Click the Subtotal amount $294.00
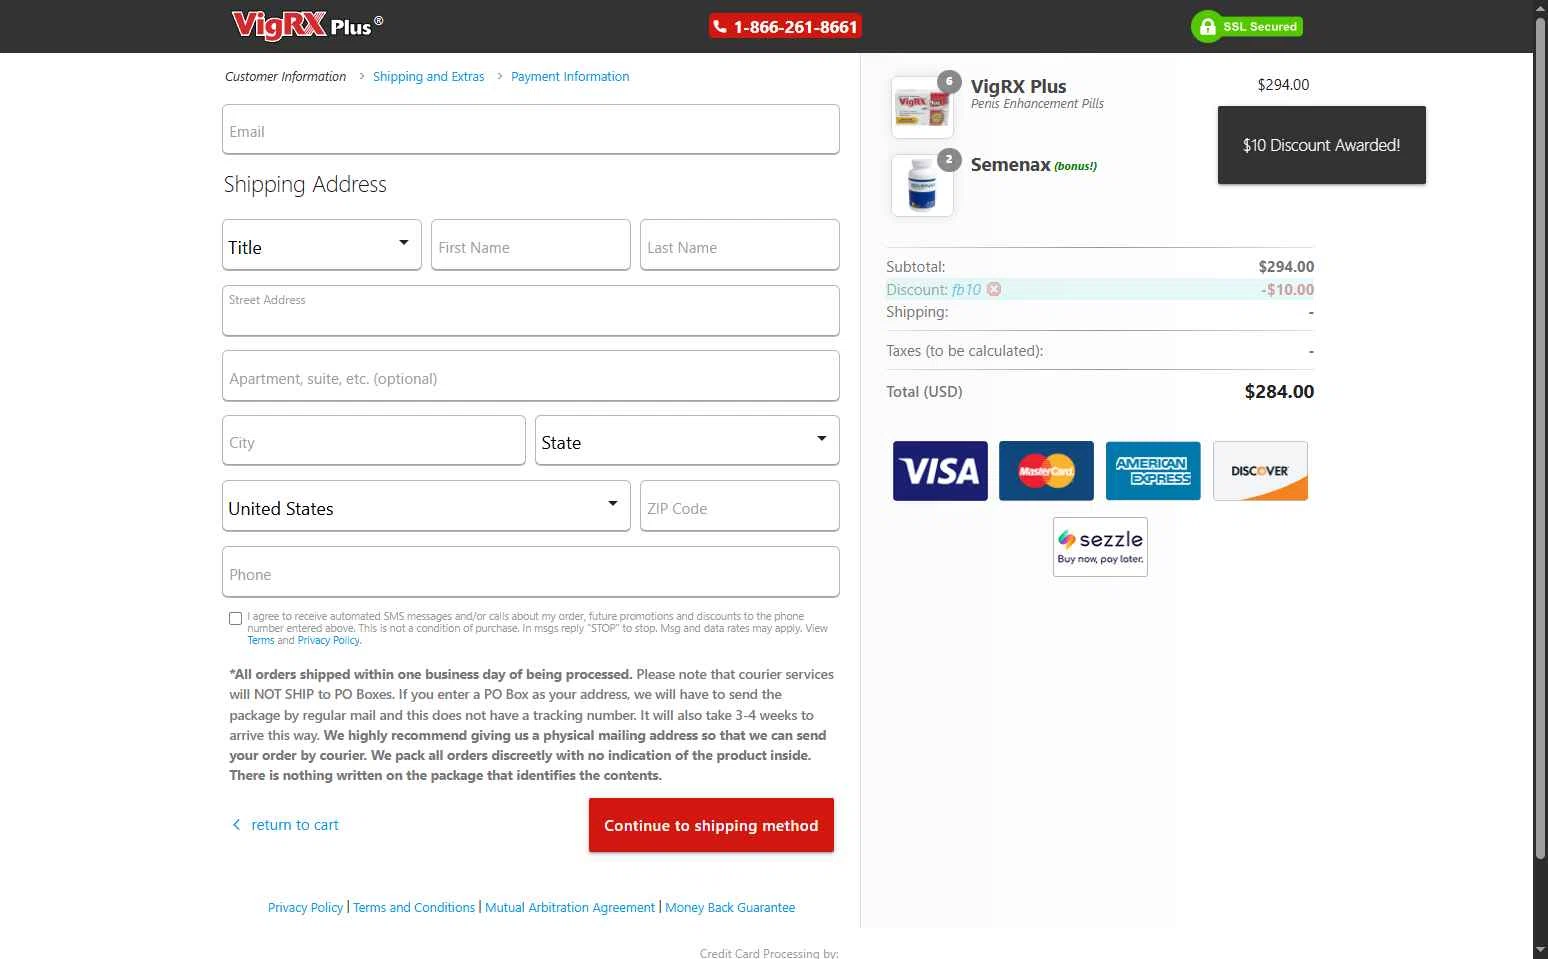Screen dimensions: 1548x959 pos(1286,267)
